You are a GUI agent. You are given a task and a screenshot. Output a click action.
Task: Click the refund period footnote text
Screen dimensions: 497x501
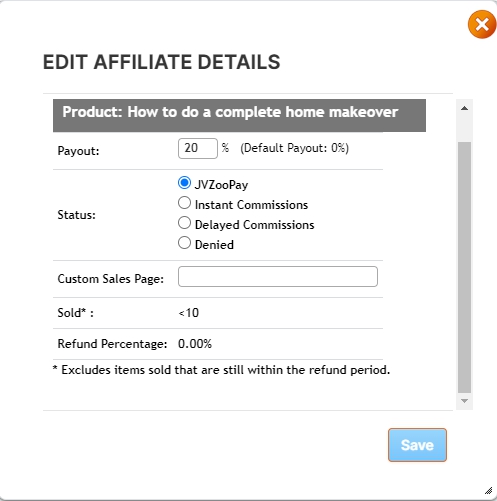[222, 370]
